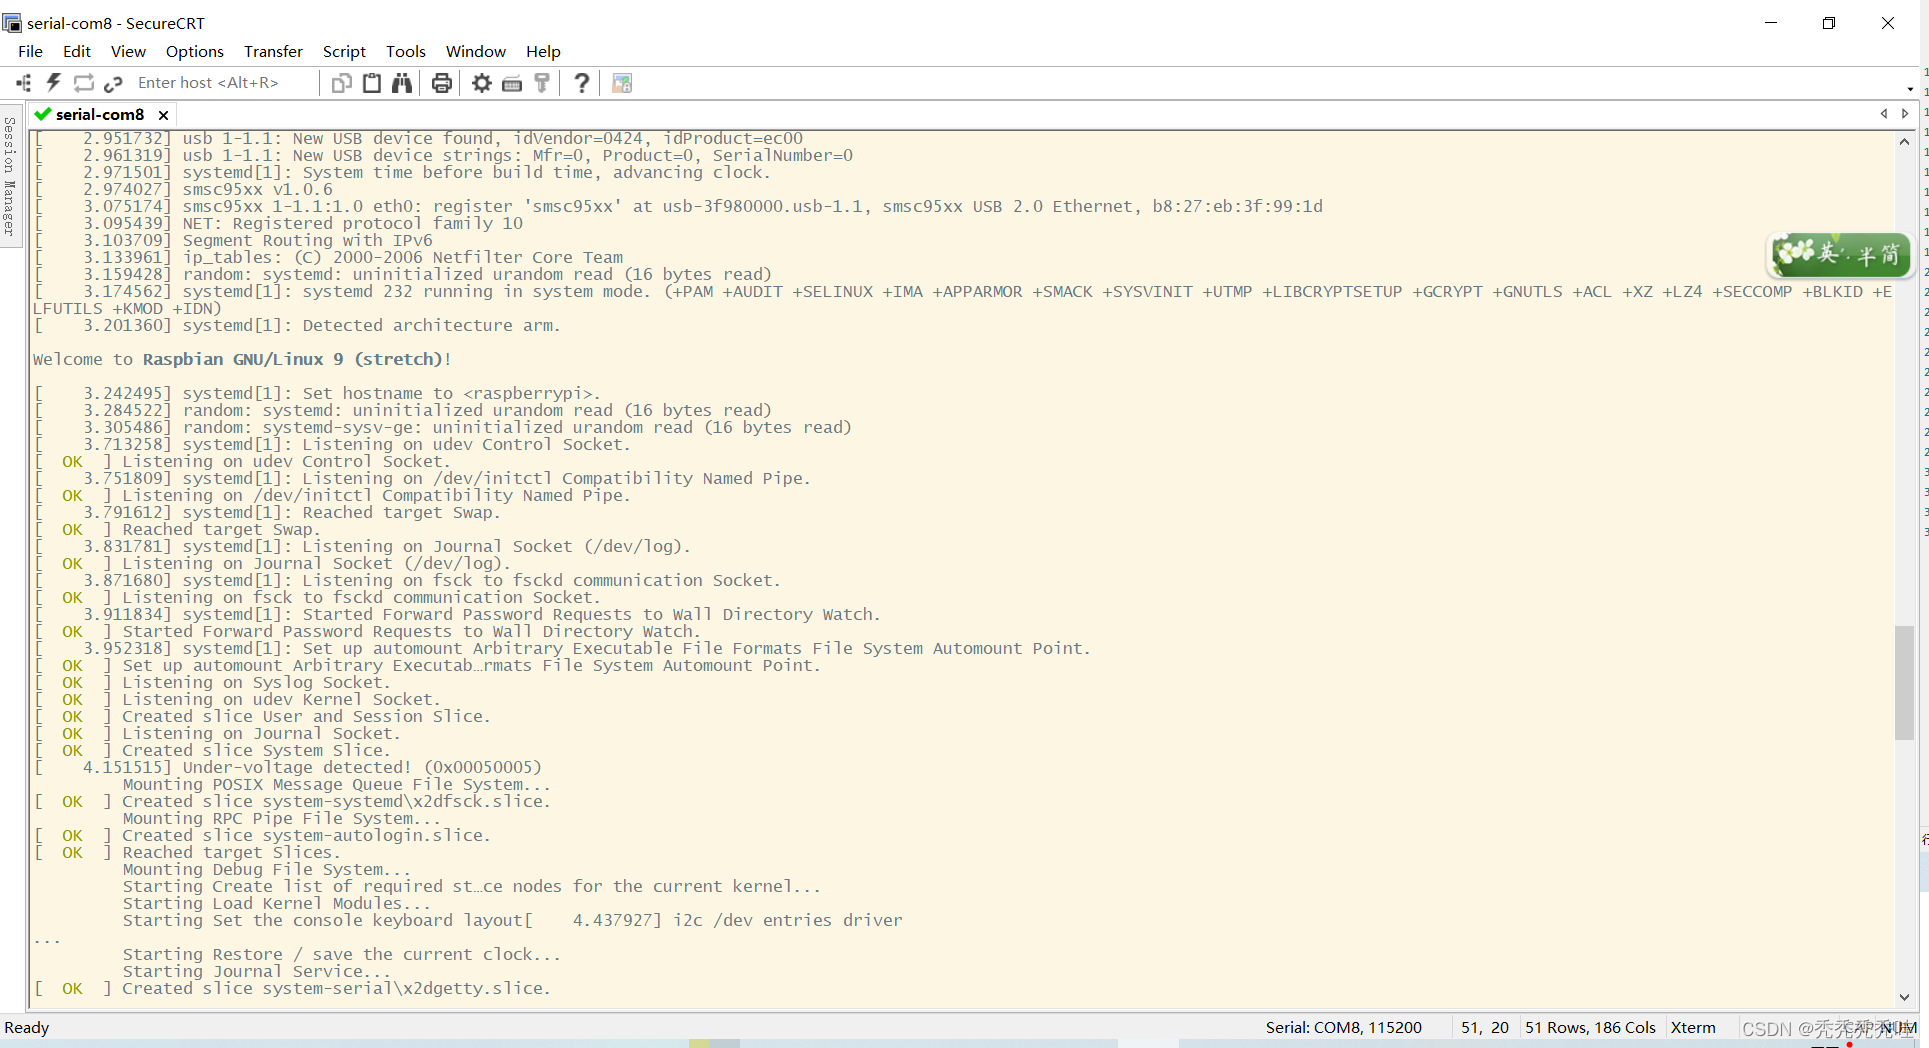Open Session Options gear icon

(482, 83)
